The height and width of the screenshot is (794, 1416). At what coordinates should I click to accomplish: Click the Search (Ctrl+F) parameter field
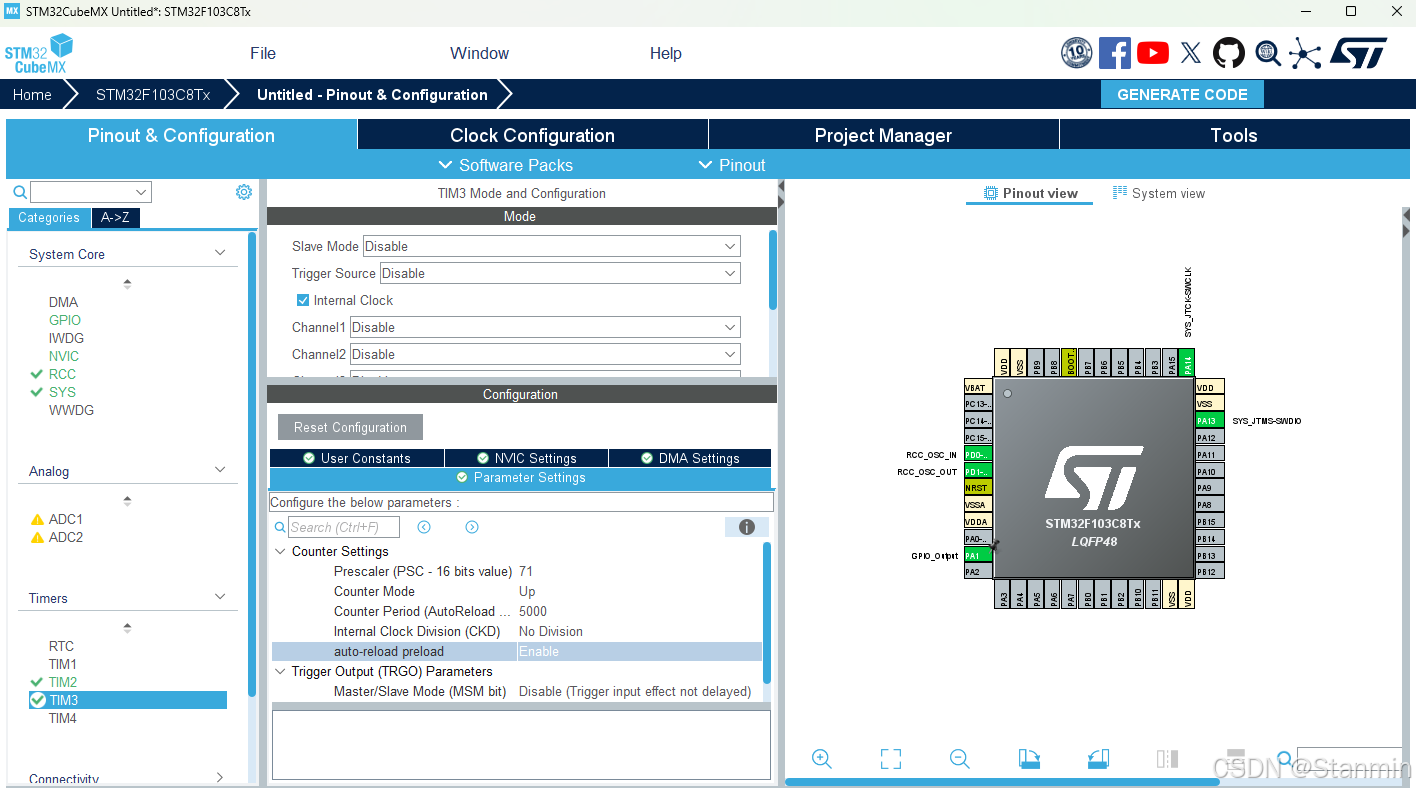[343, 527]
